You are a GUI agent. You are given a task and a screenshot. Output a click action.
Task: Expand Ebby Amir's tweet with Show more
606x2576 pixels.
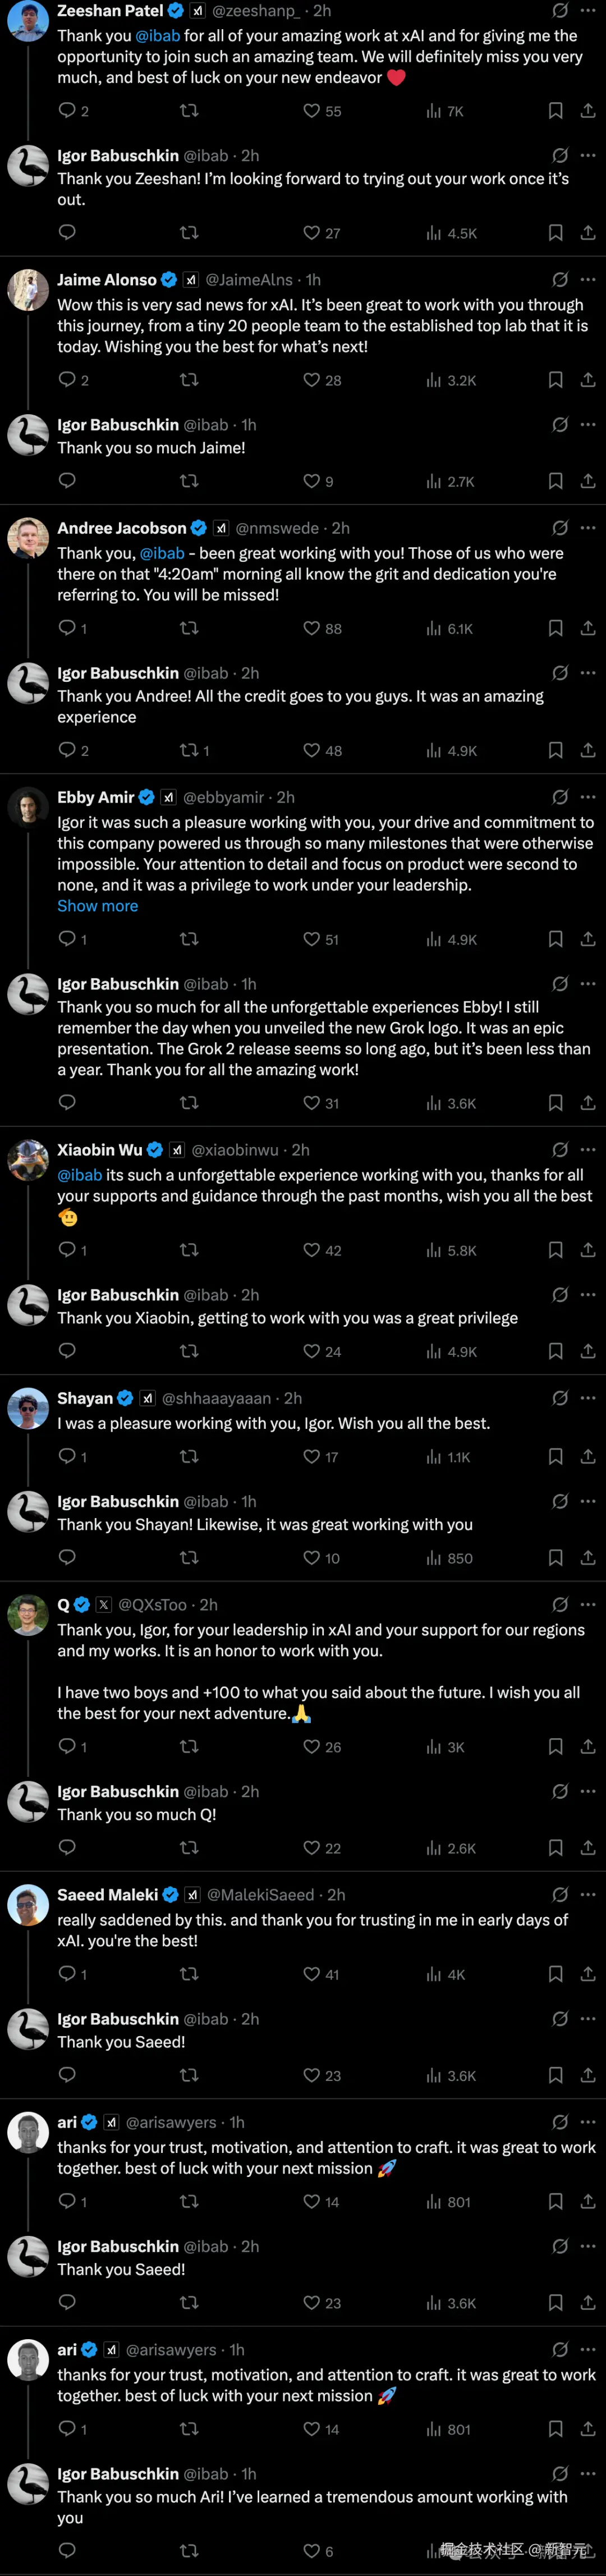point(97,906)
